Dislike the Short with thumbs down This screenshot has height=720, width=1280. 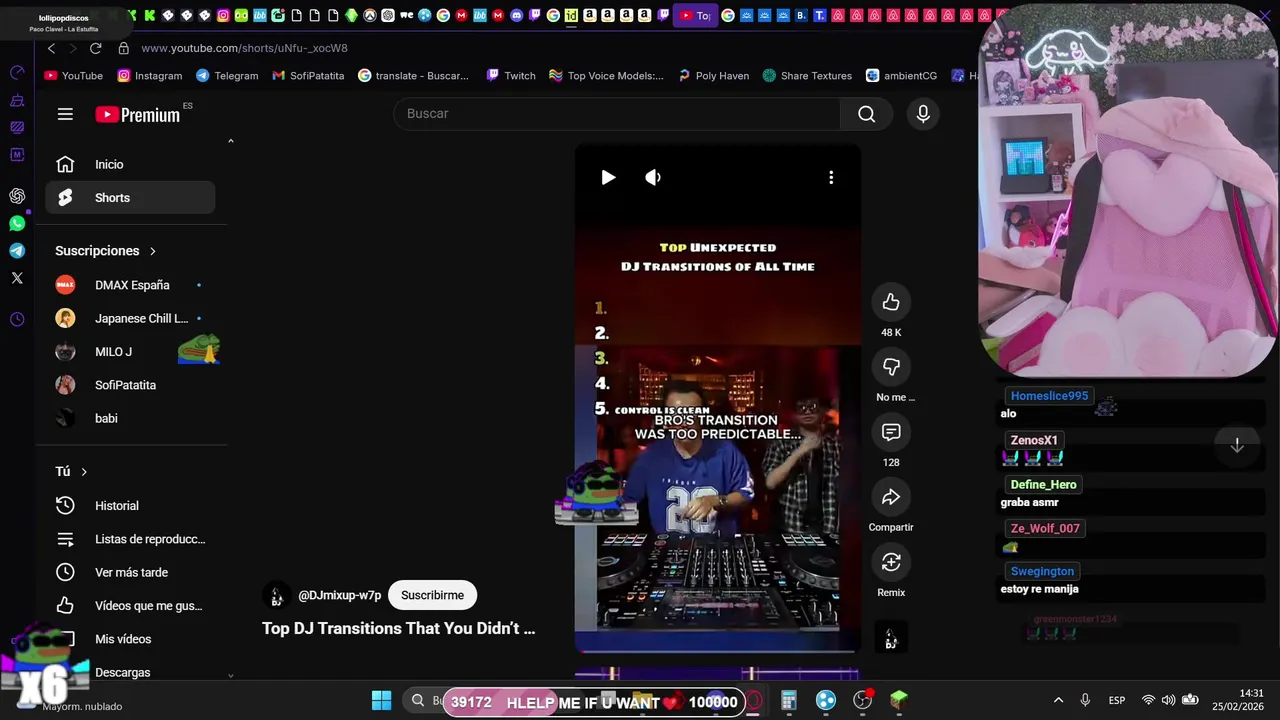891,367
